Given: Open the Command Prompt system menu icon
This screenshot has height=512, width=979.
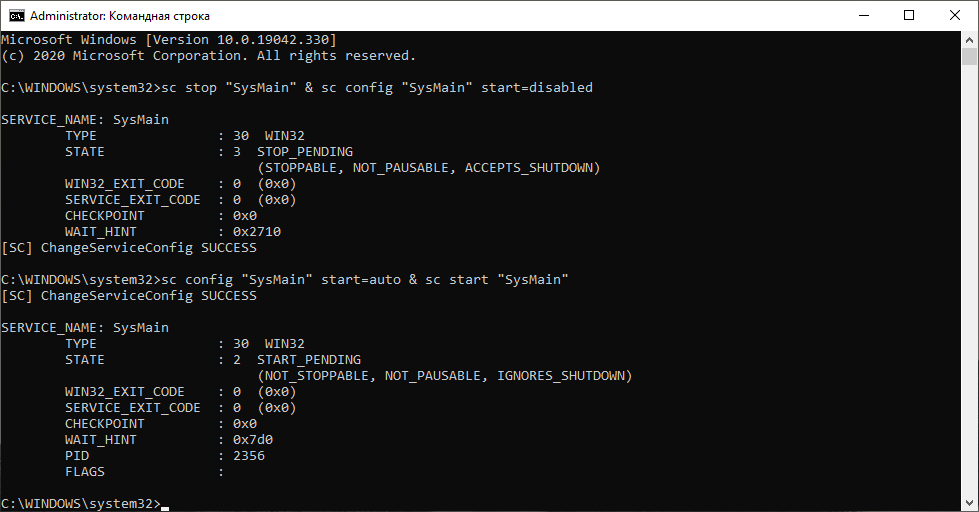Looking at the screenshot, I should pyautogui.click(x=16, y=15).
